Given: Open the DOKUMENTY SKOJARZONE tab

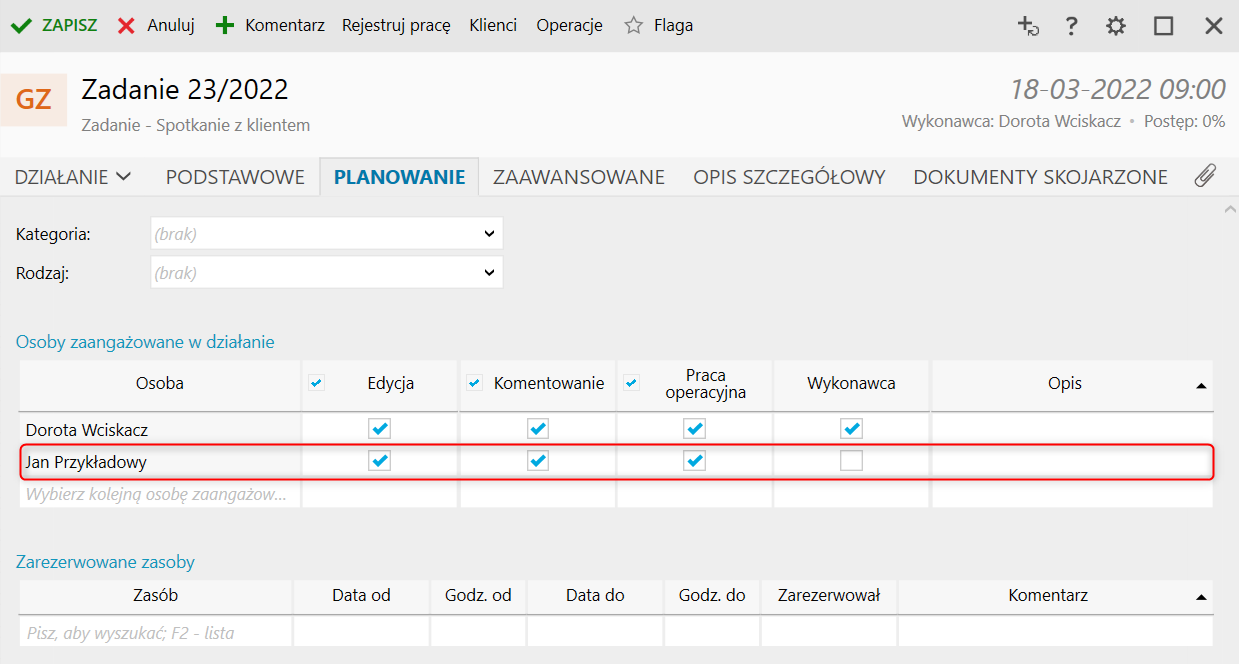Looking at the screenshot, I should coord(1040,177).
